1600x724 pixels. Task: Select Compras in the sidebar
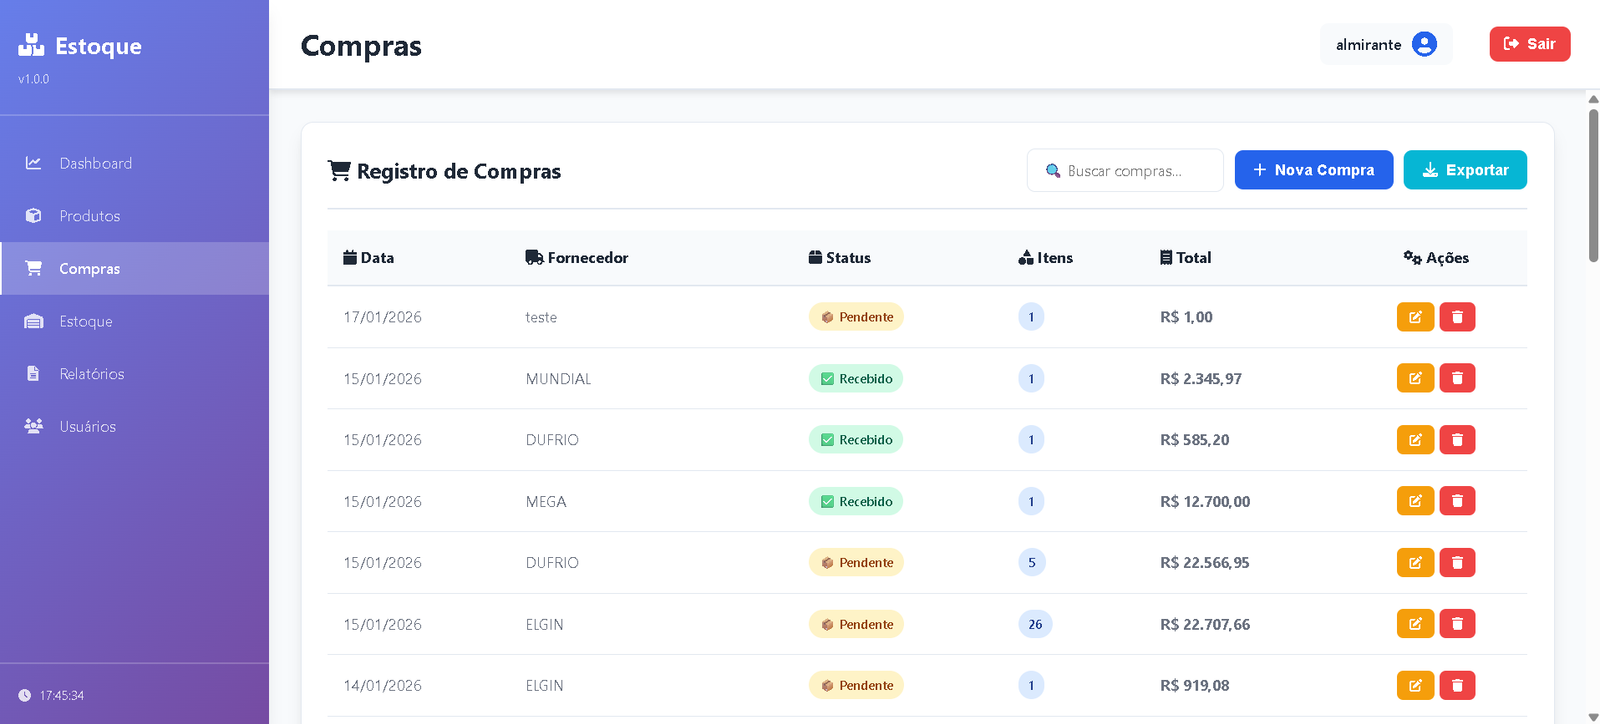coord(134,268)
